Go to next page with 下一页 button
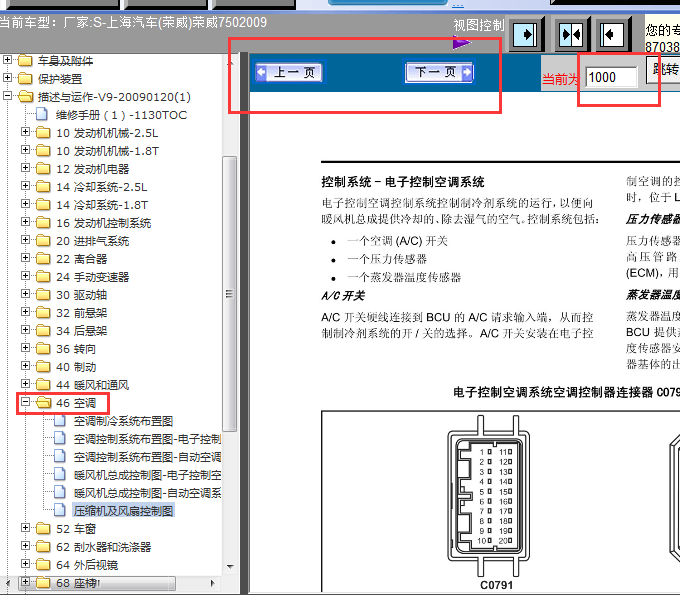The height and width of the screenshot is (595, 680). 439,72
